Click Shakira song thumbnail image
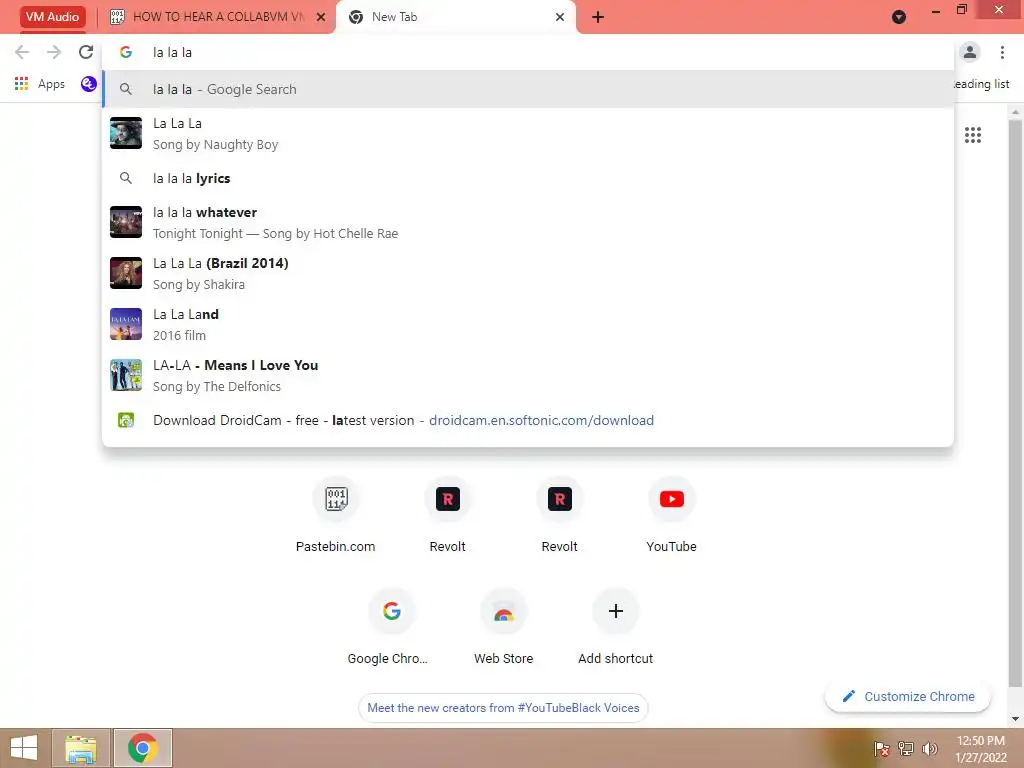This screenshot has height=768, width=1024. 126,273
